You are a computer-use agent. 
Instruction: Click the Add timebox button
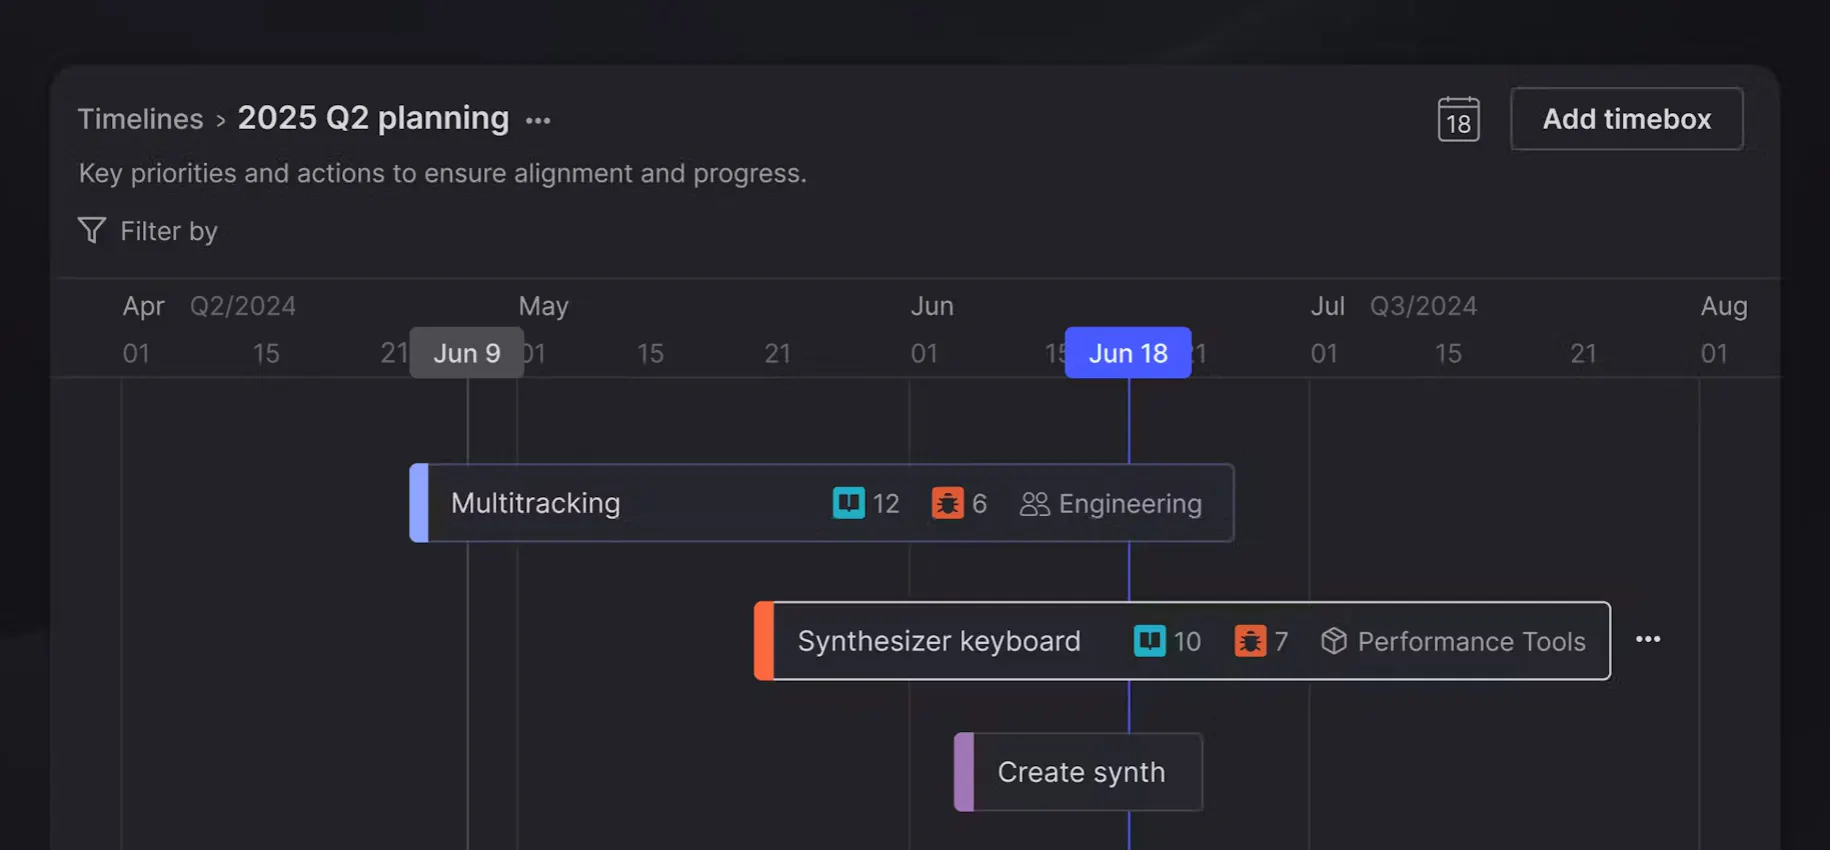(1627, 119)
